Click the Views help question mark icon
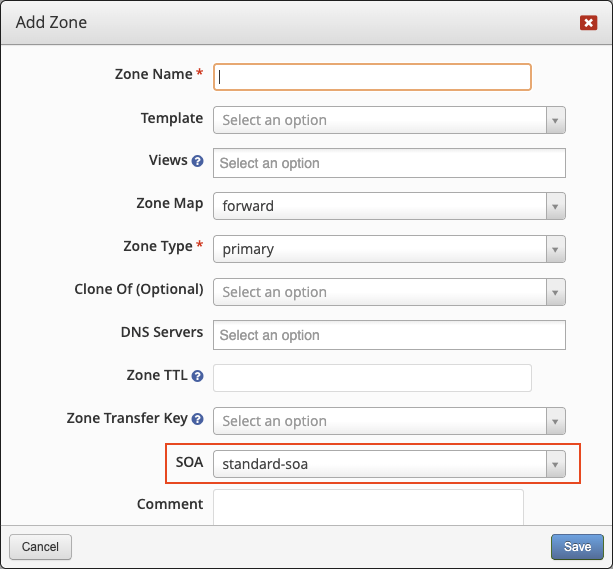 coord(197,161)
